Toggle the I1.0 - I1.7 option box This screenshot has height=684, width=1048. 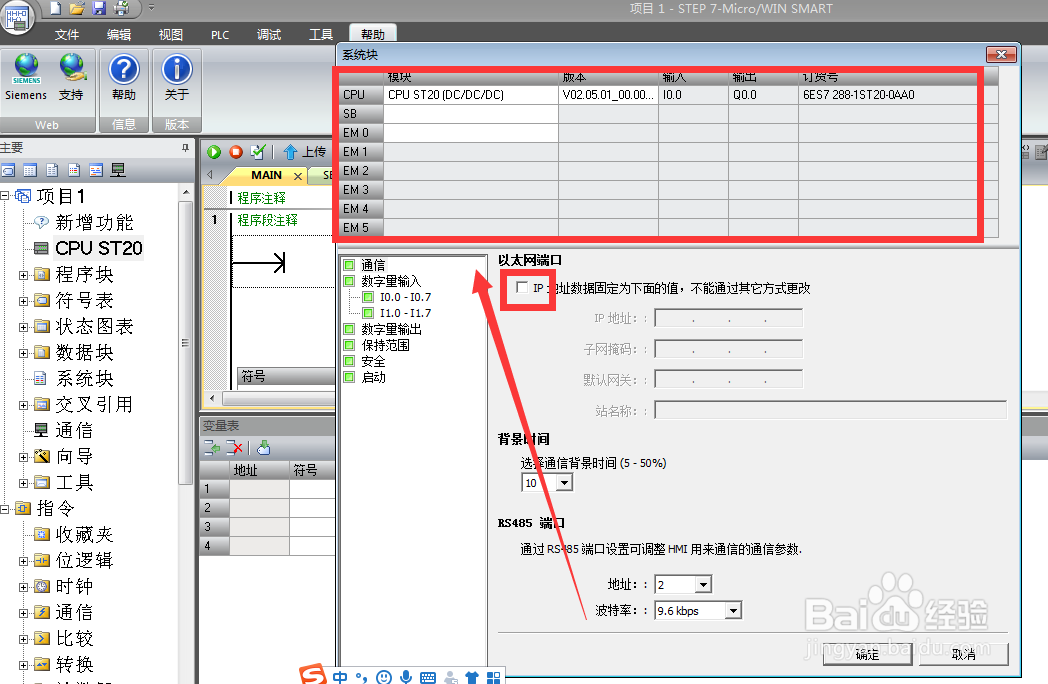368,313
